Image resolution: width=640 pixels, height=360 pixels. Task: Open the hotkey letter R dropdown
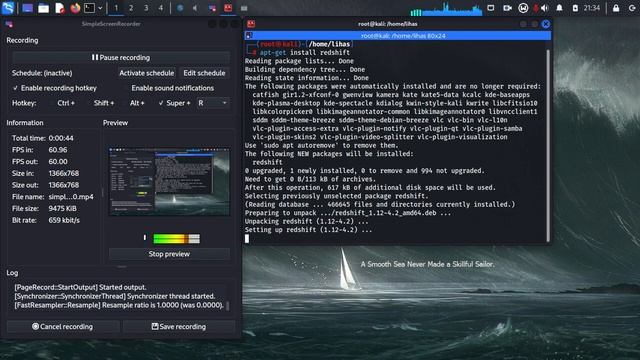213,103
